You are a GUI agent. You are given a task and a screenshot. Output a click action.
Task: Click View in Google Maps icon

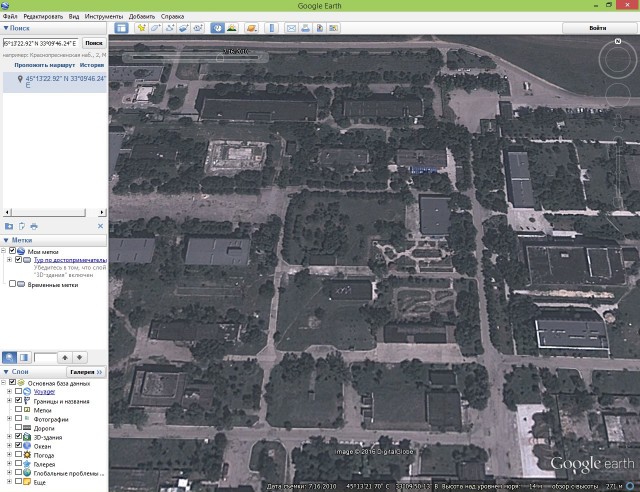pyautogui.click(x=333, y=28)
